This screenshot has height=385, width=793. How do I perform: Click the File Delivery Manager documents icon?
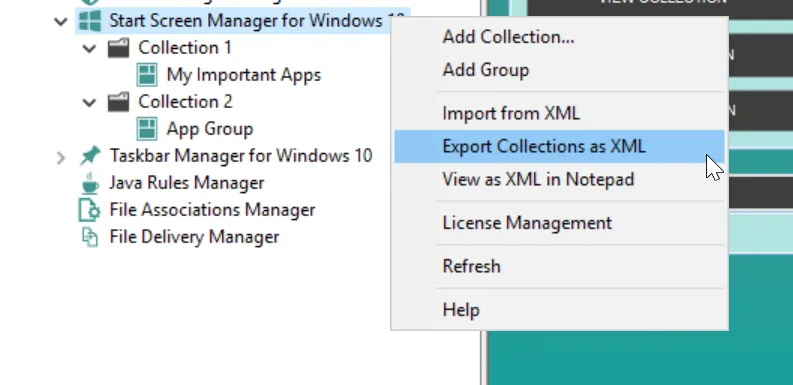pos(90,237)
